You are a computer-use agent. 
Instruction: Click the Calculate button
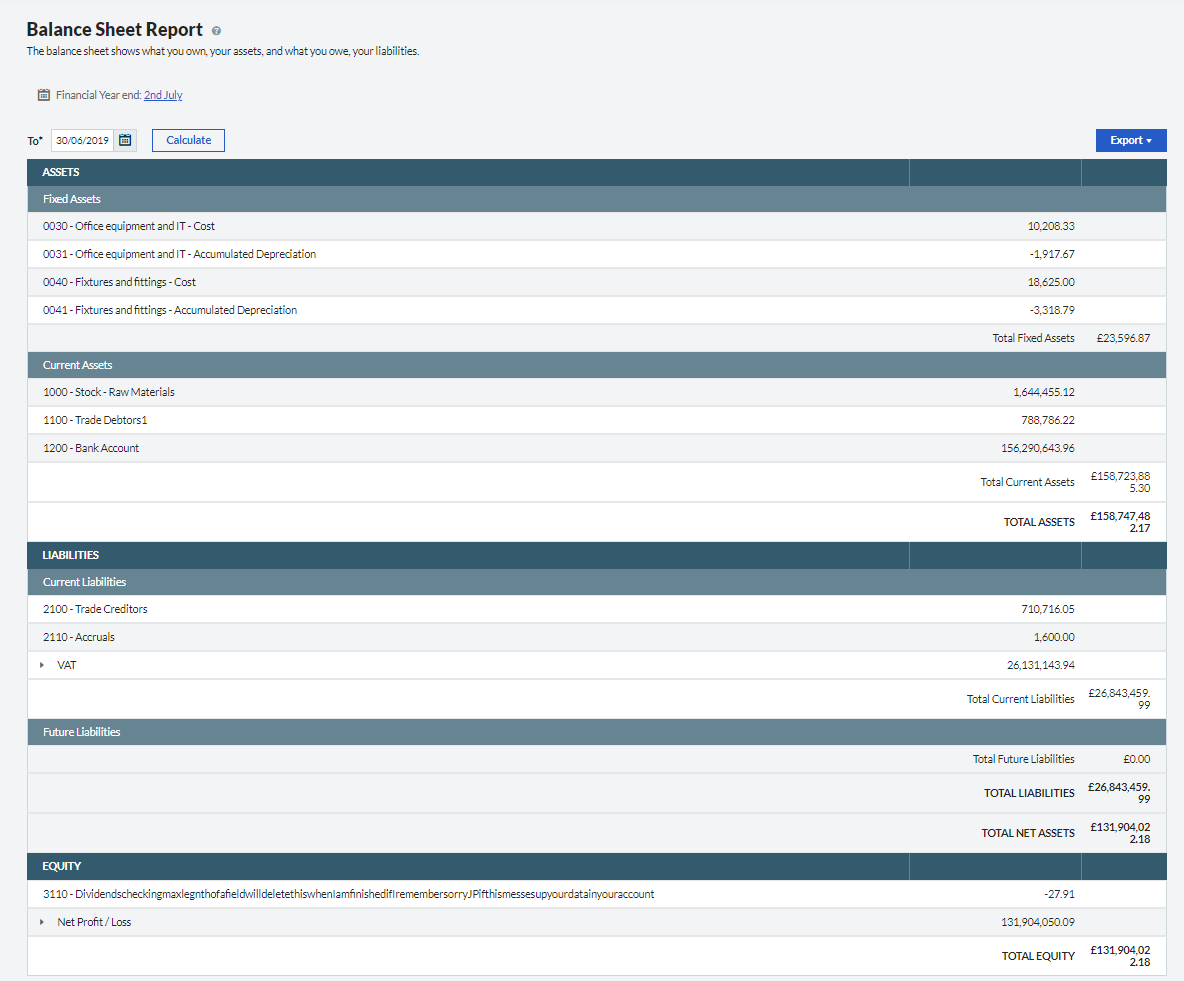[x=188, y=140]
